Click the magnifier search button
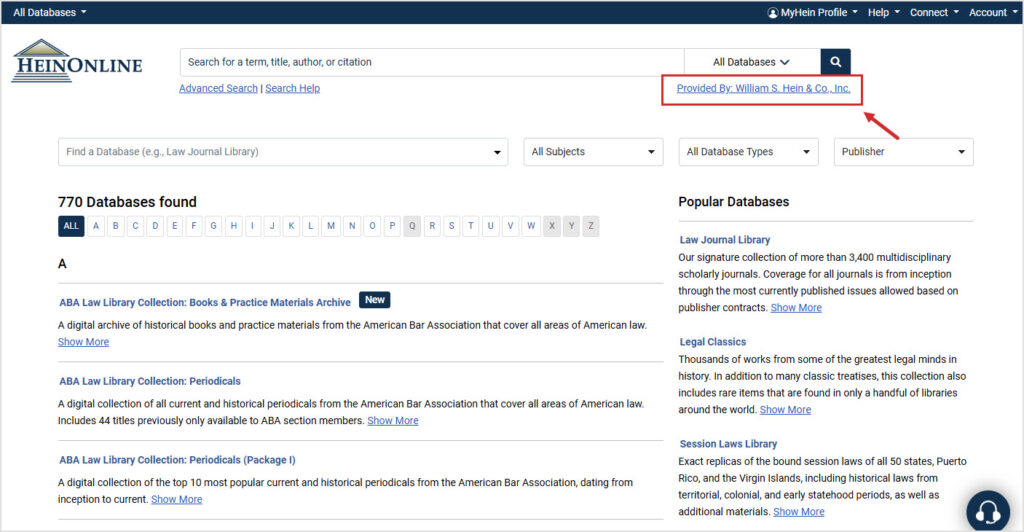This screenshot has width=1024, height=532. pyautogui.click(x=835, y=62)
